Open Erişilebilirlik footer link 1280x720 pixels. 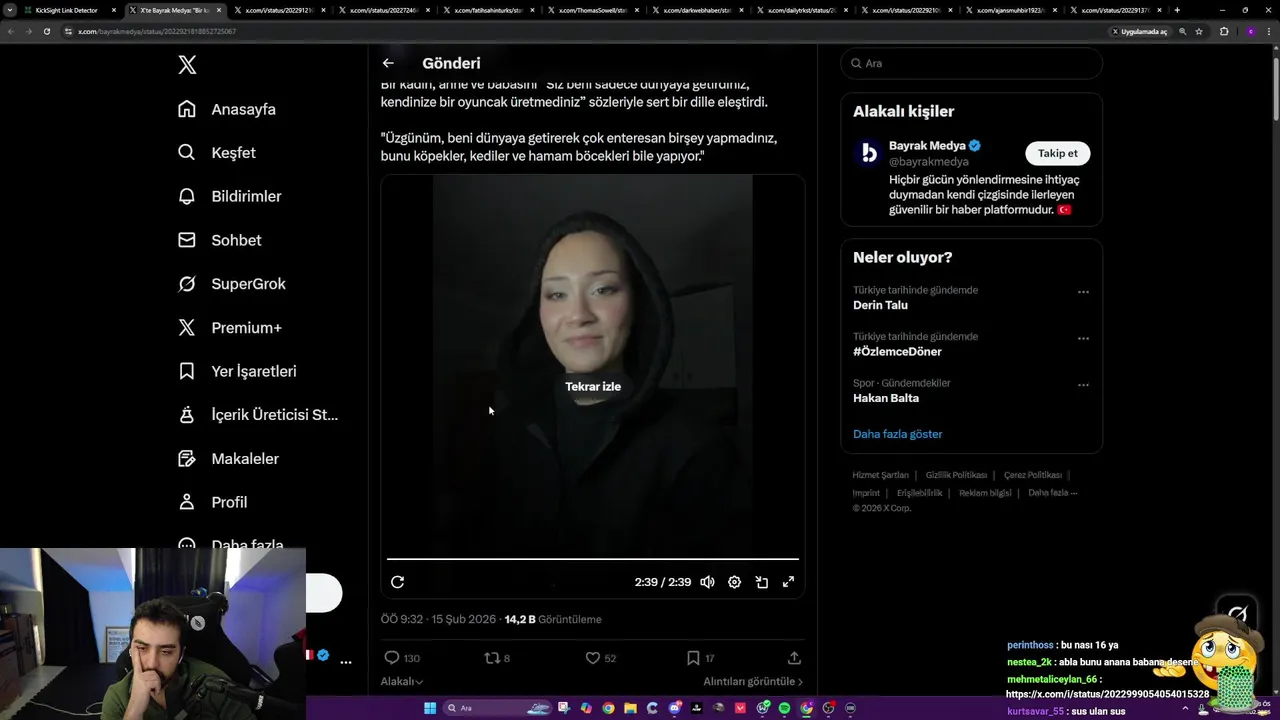click(x=919, y=493)
